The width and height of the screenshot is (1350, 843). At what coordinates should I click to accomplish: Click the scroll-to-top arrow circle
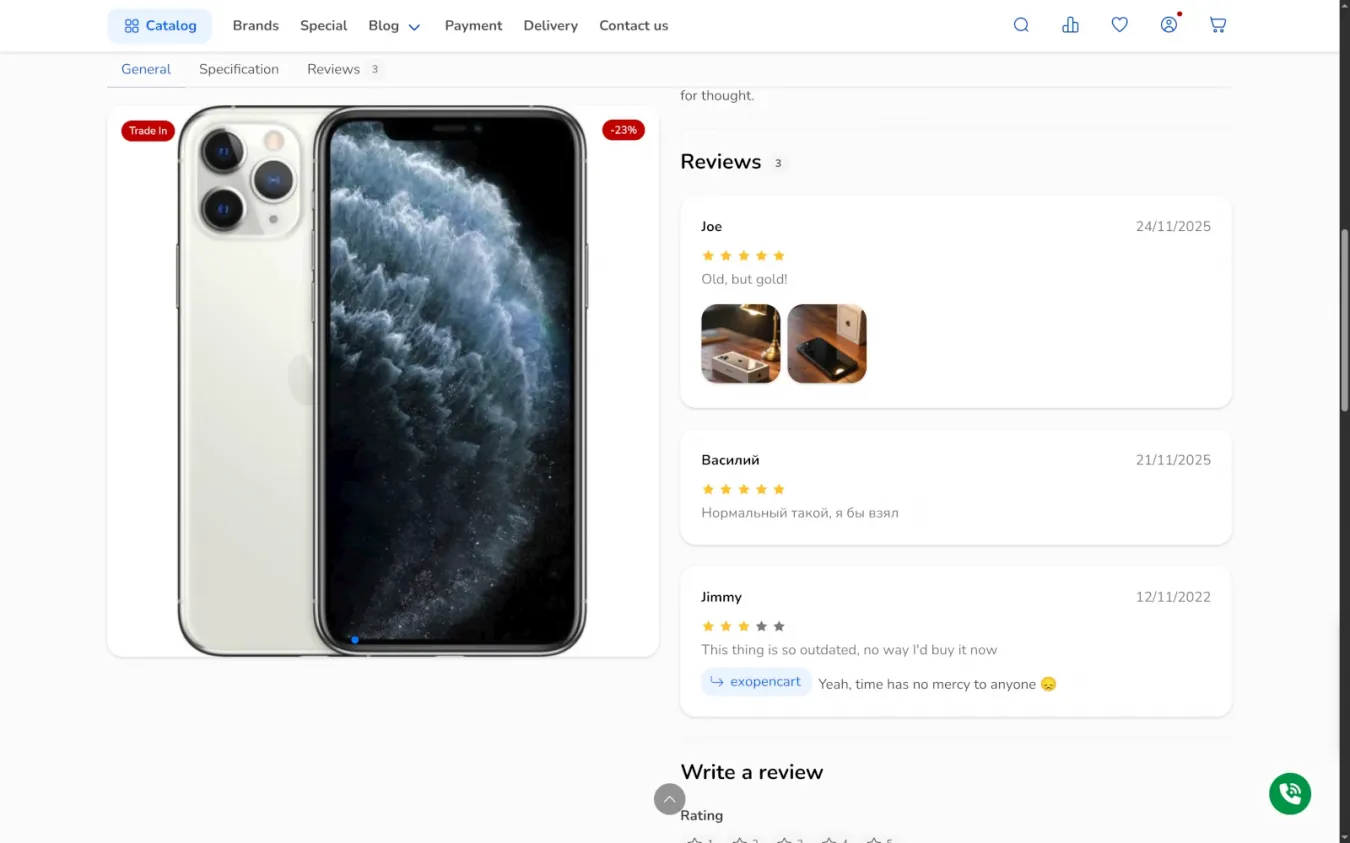[669, 799]
